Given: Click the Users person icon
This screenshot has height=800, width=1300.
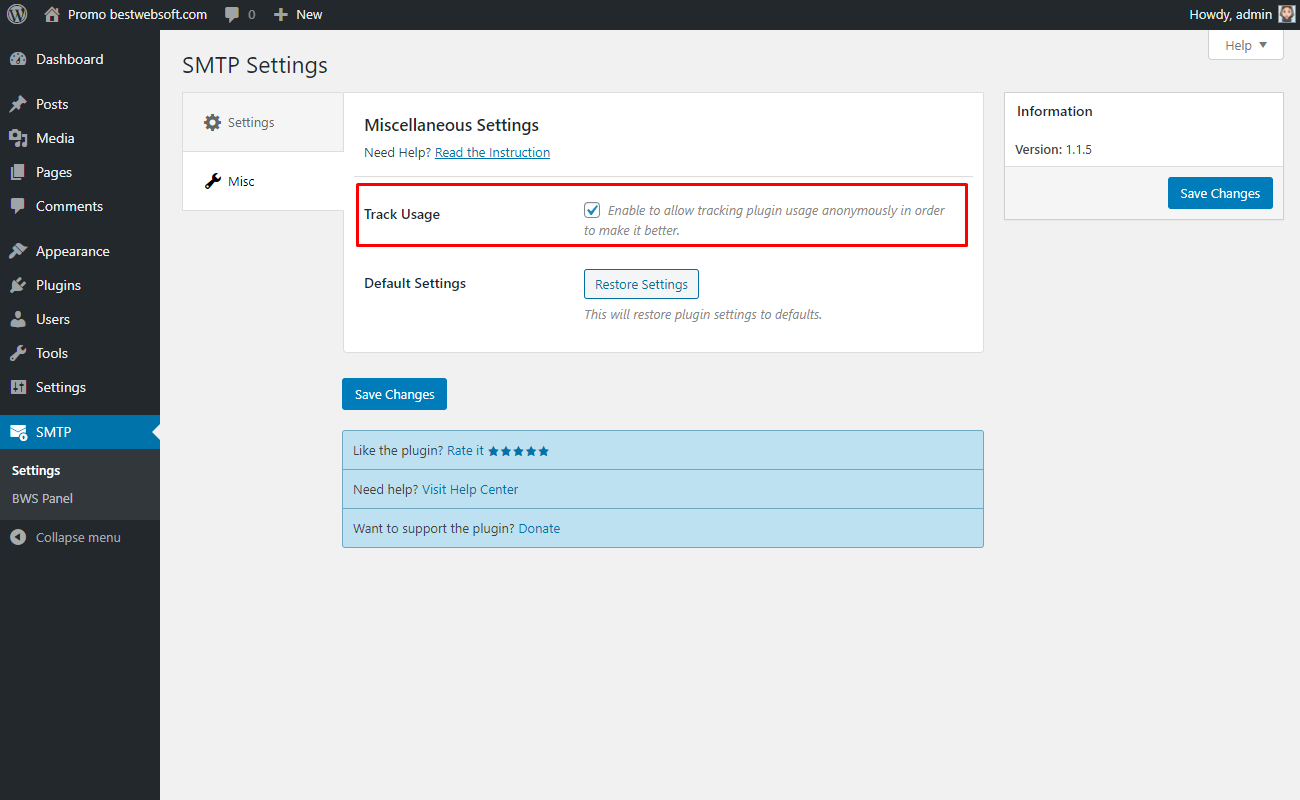Looking at the screenshot, I should 18,319.
